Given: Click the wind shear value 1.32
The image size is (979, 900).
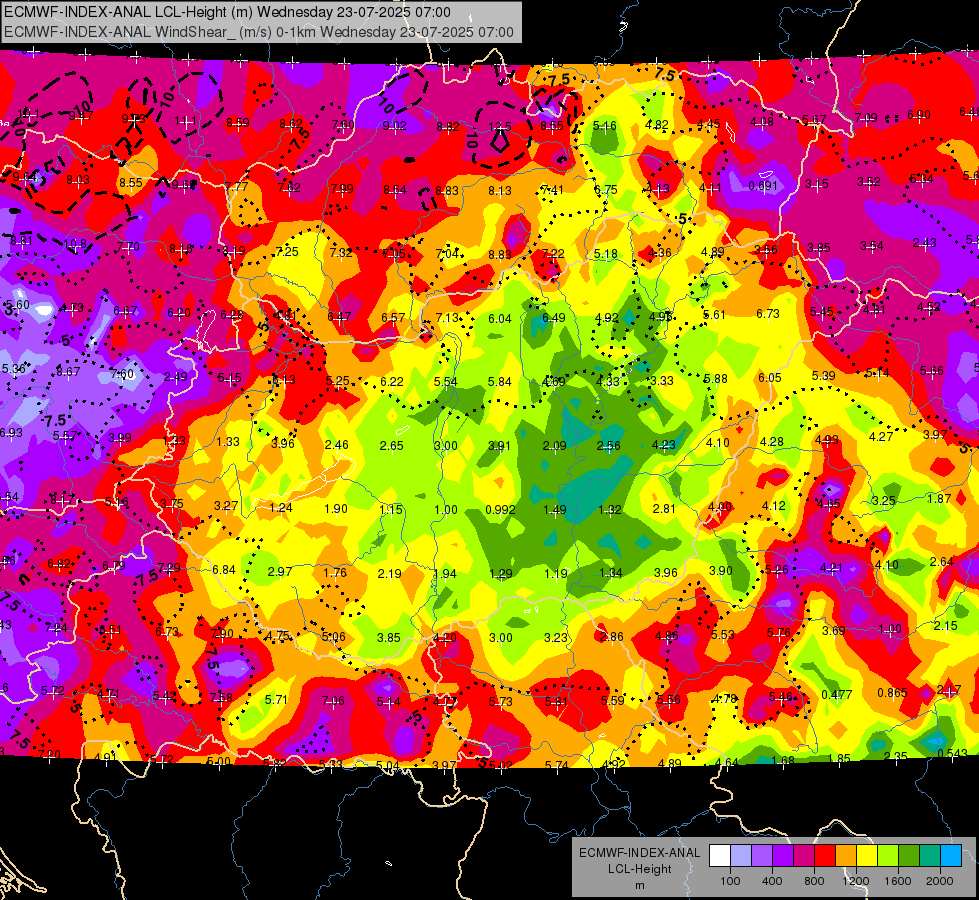Looking at the screenshot, I should 609,510.
